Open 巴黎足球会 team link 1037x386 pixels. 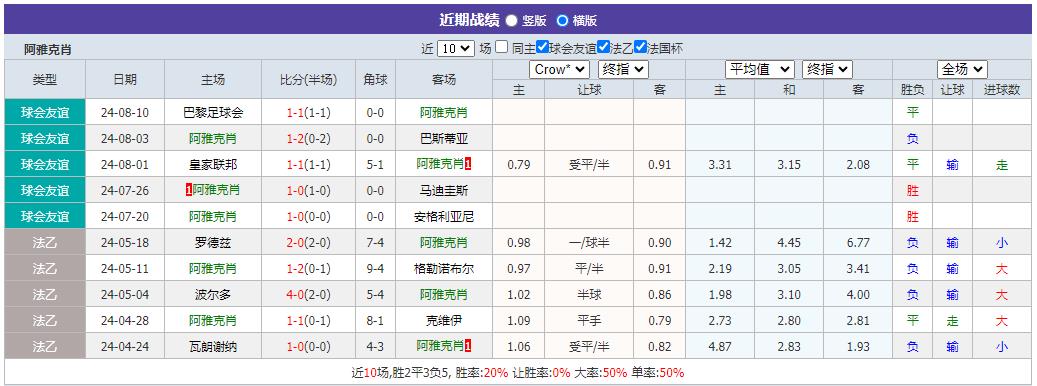pos(213,113)
